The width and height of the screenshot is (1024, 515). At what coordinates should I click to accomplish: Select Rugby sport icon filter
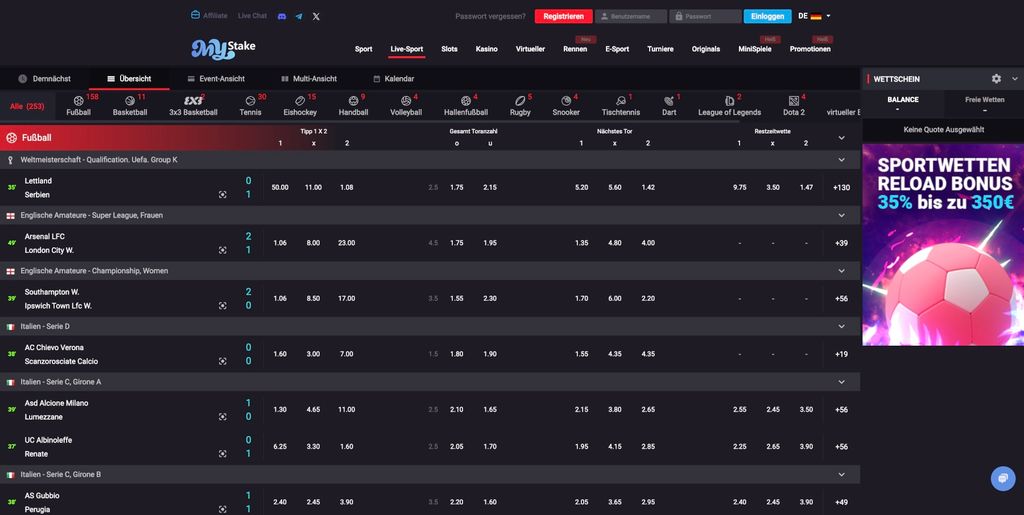click(x=520, y=106)
